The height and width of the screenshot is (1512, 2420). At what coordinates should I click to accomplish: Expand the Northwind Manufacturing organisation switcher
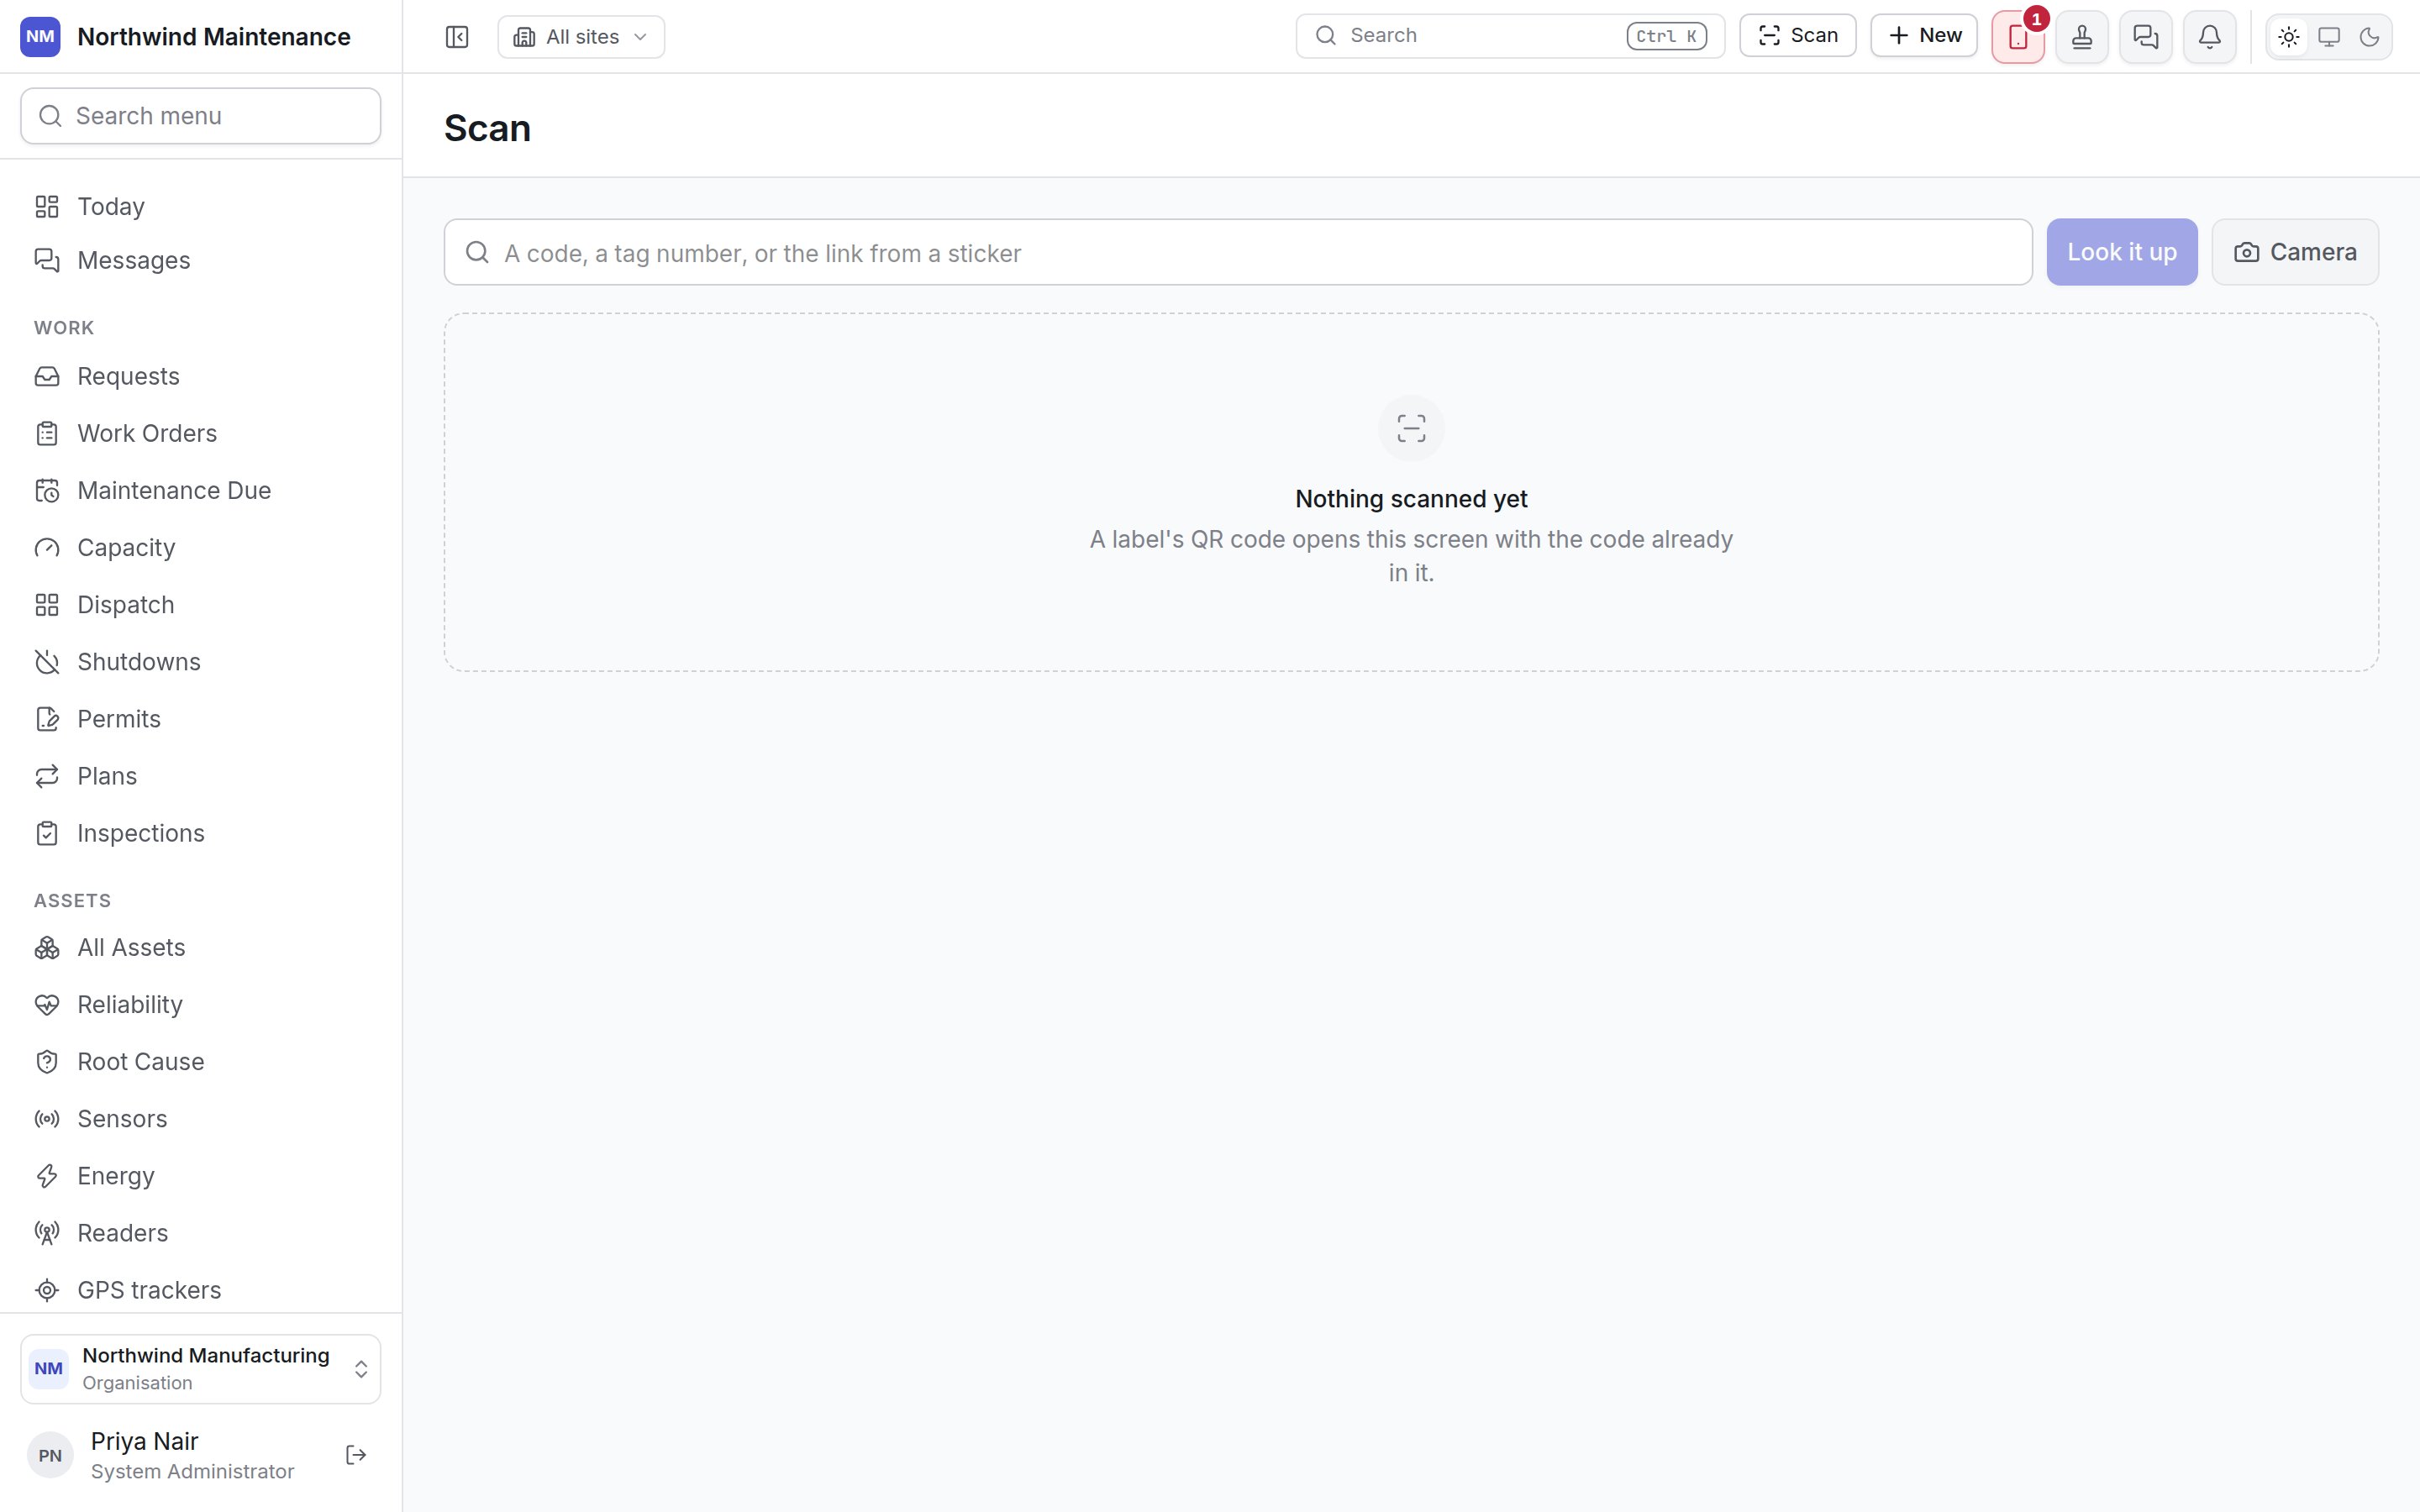click(201, 1369)
